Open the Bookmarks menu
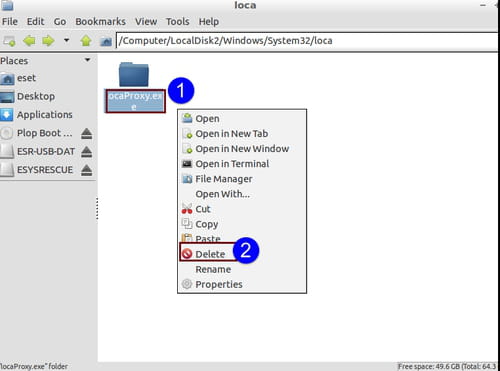 coord(100,22)
